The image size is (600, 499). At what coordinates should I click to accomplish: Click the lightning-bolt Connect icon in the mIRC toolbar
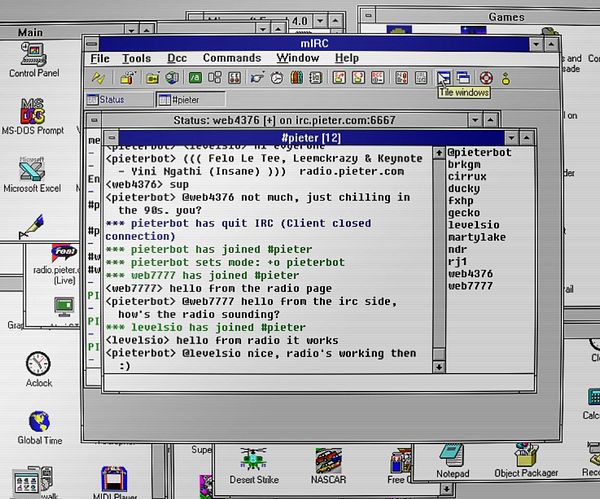(x=98, y=78)
